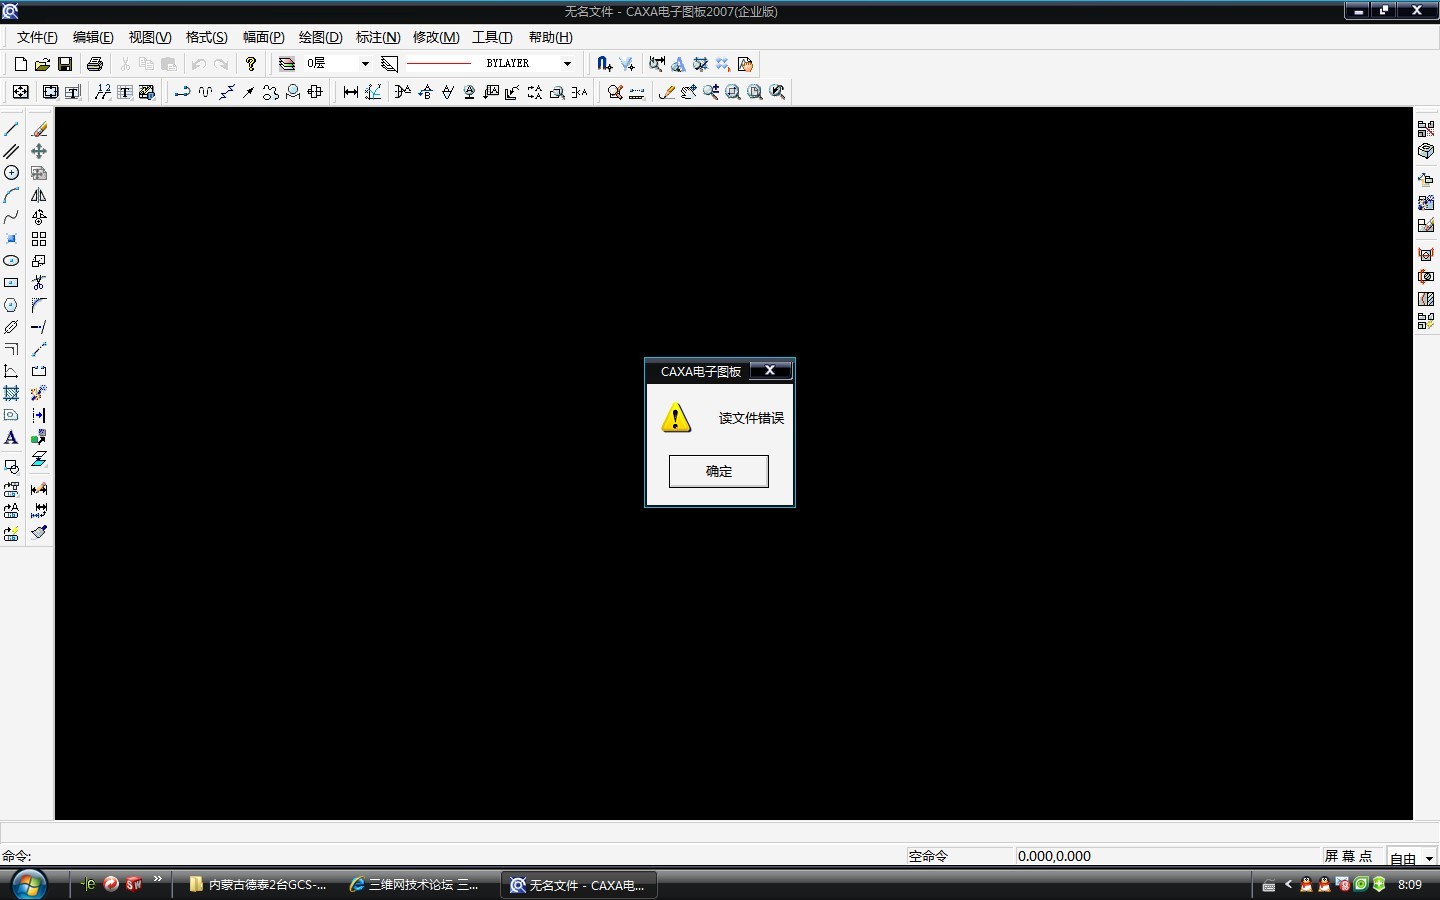
Task: Switch to 三维网技术论坛 browser taskbar item
Action: (414, 885)
